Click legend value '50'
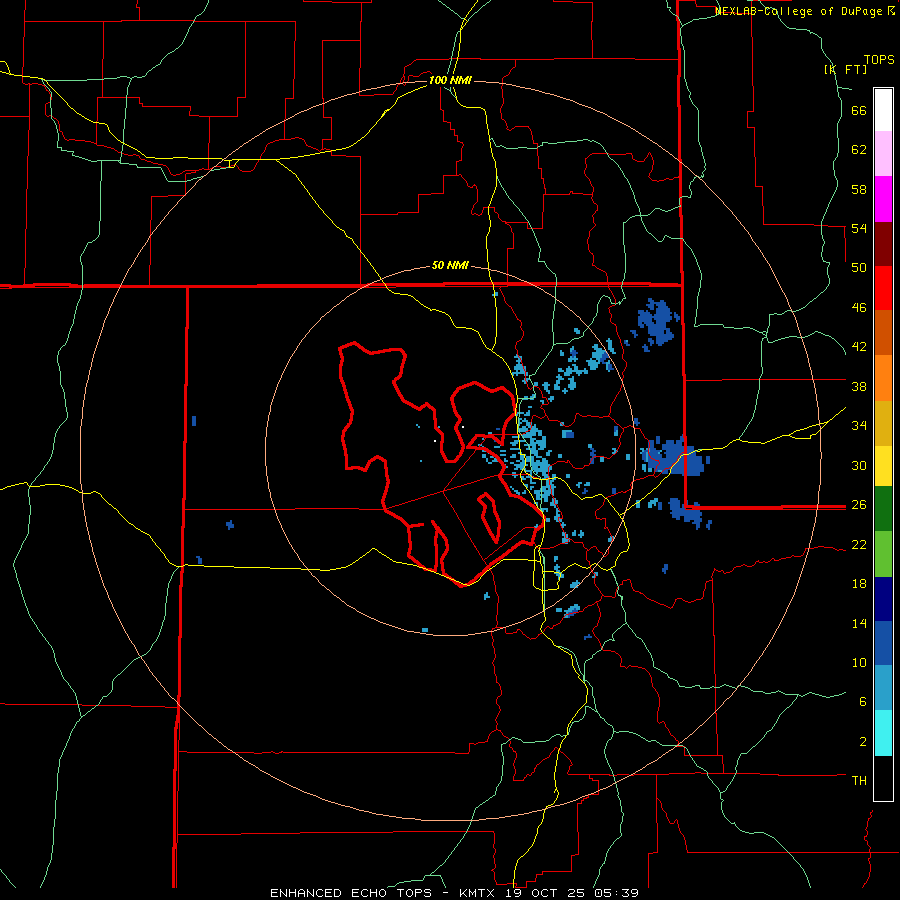 pos(859,268)
